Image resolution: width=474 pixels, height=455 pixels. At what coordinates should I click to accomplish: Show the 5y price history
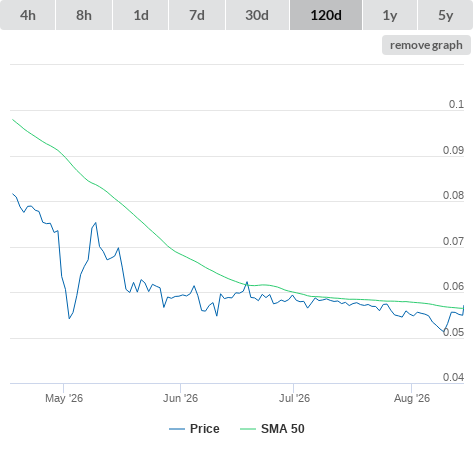(445, 15)
